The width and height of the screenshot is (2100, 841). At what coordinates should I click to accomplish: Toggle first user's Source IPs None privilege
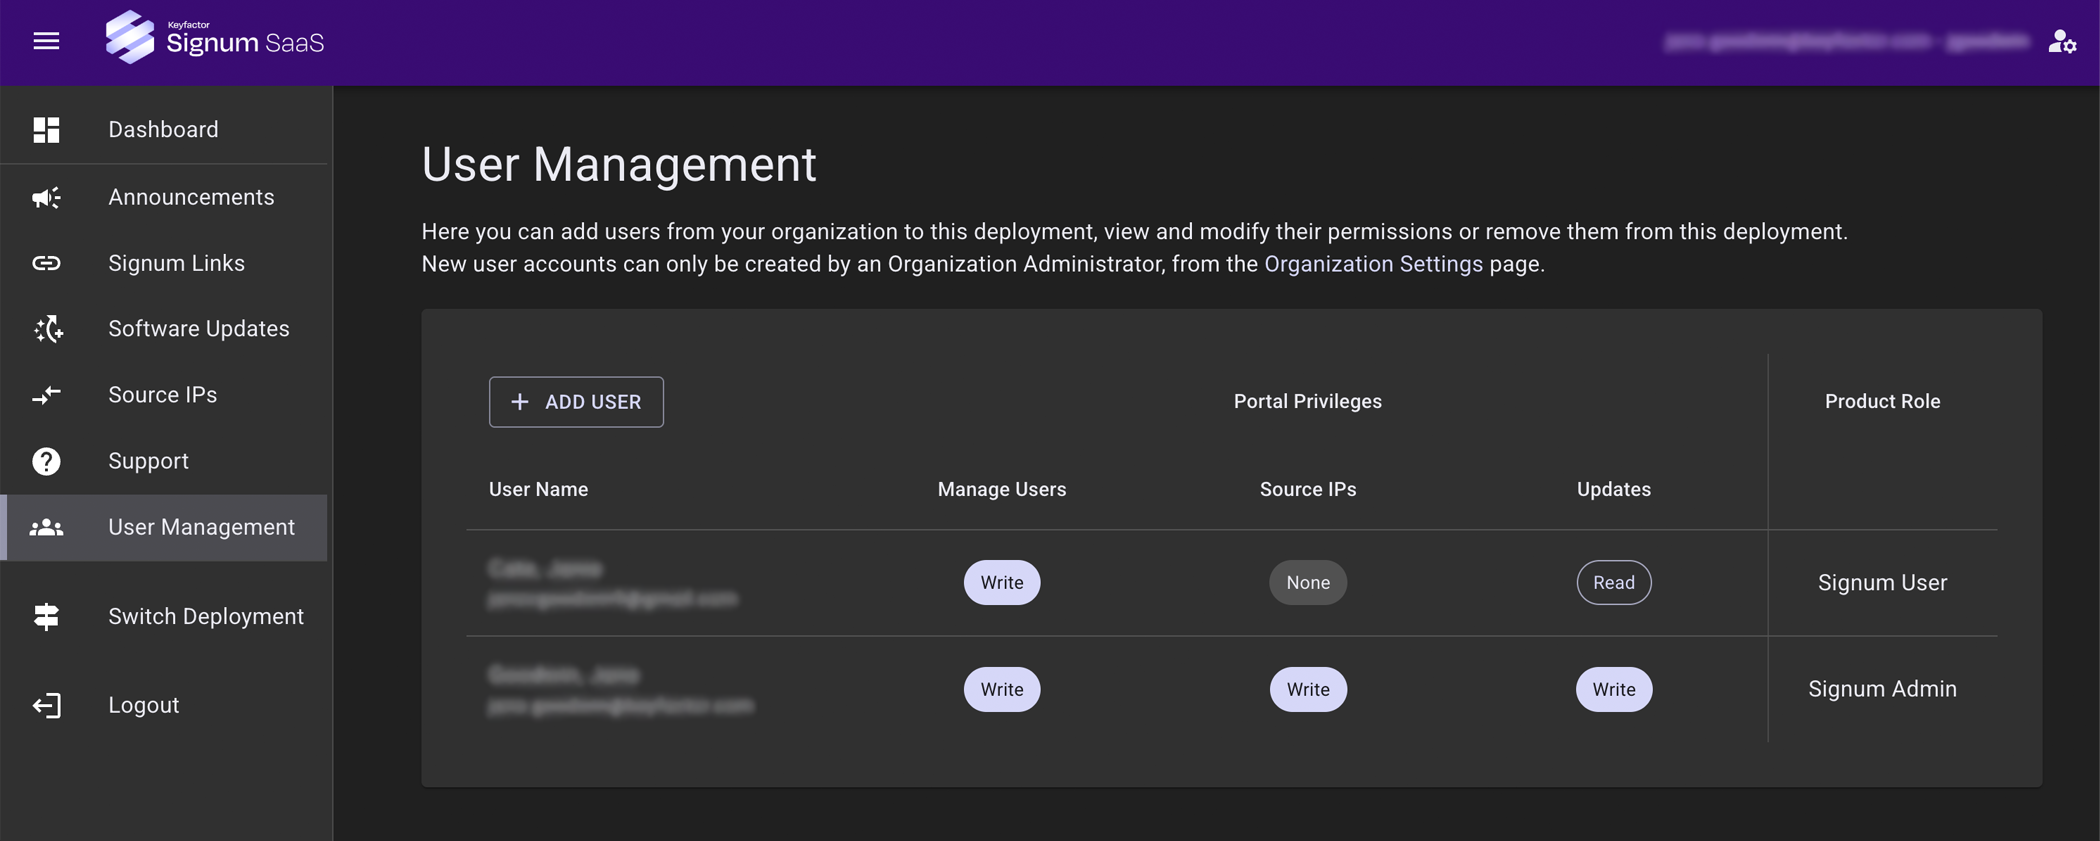point(1307,583)
